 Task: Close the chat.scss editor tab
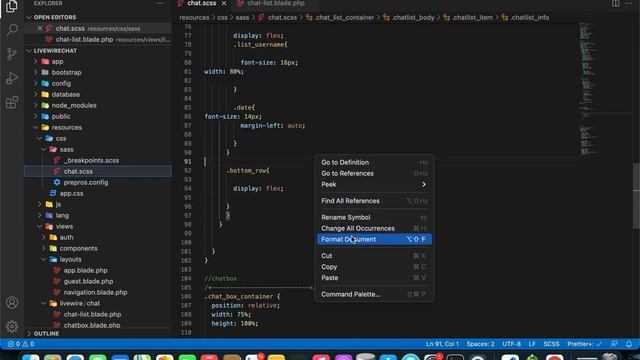click(224, 3)
